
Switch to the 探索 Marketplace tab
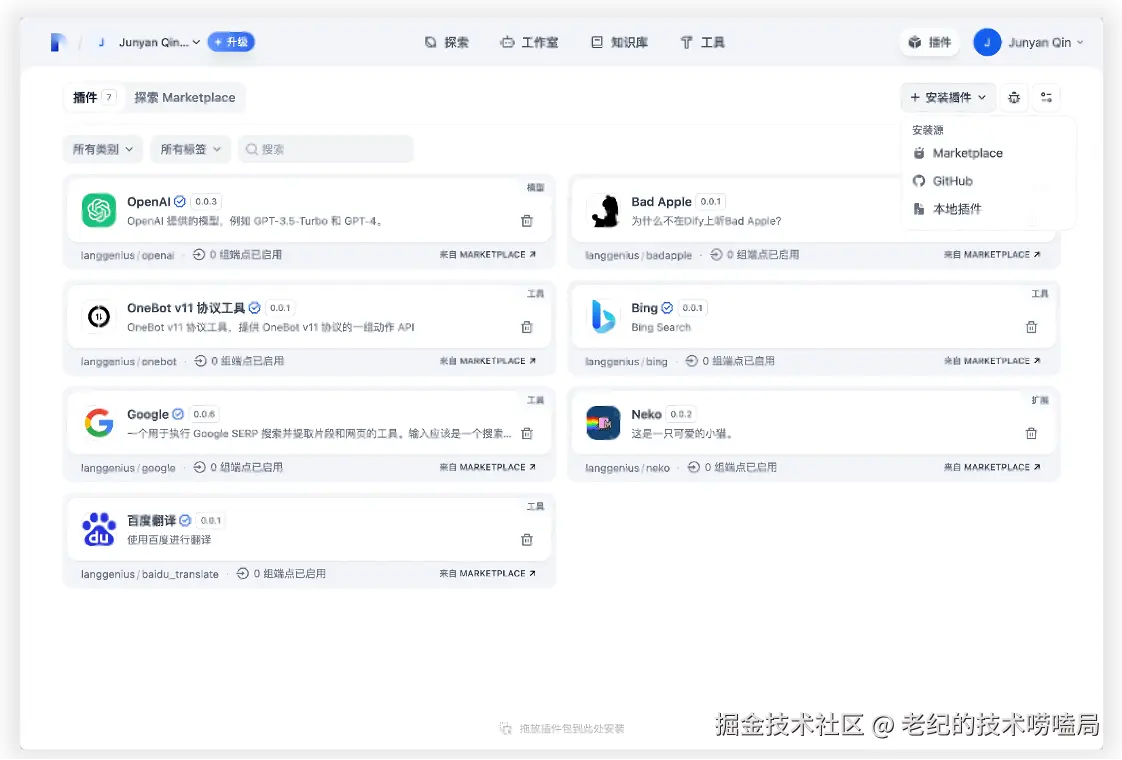point(185,97)
